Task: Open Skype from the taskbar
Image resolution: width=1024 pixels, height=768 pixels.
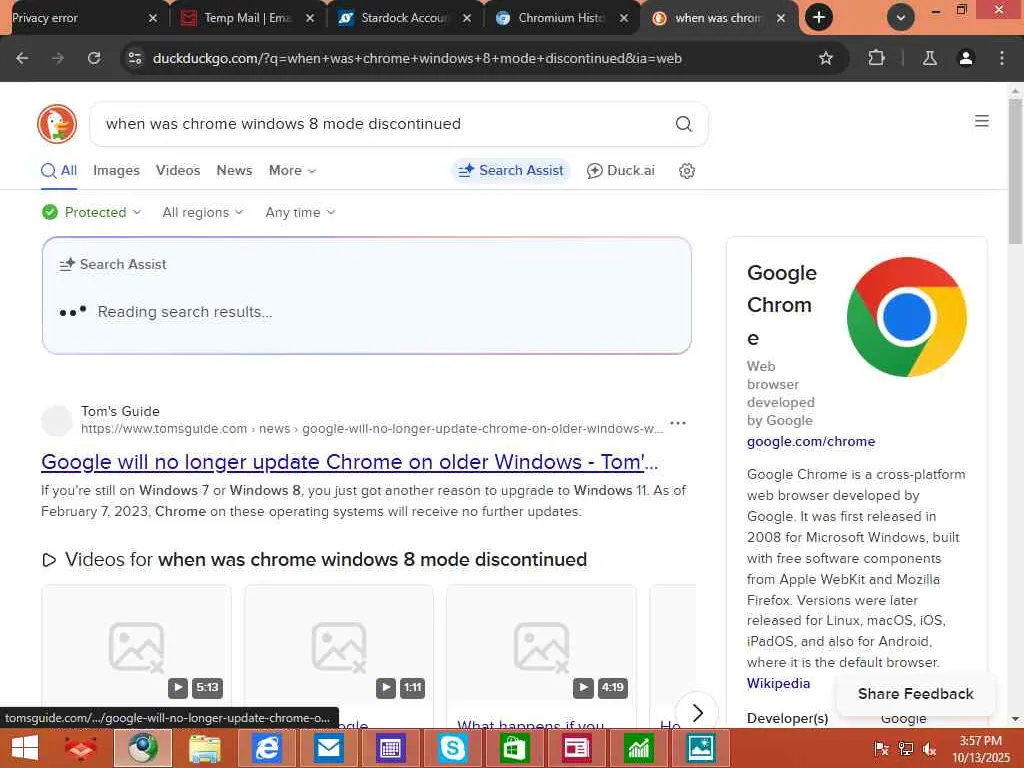Action: pos(452,748)
